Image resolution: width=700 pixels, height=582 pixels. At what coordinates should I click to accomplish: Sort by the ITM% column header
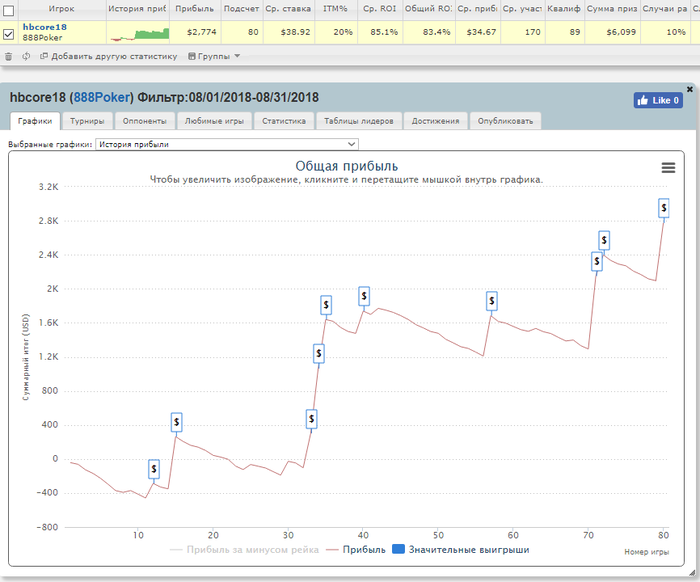[x=335, y=9]
